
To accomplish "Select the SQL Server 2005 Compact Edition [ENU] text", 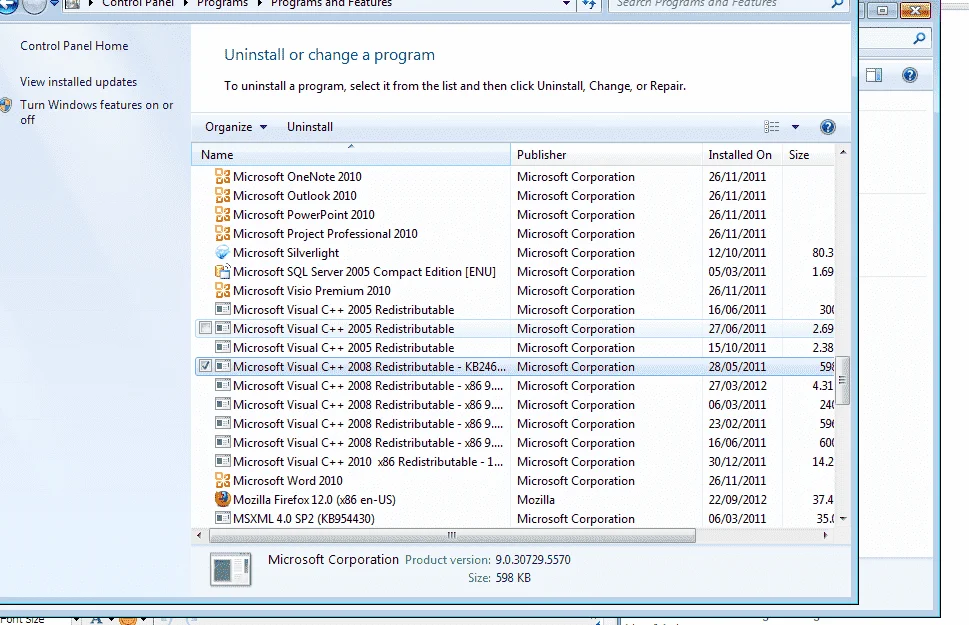I will point(364,272).
